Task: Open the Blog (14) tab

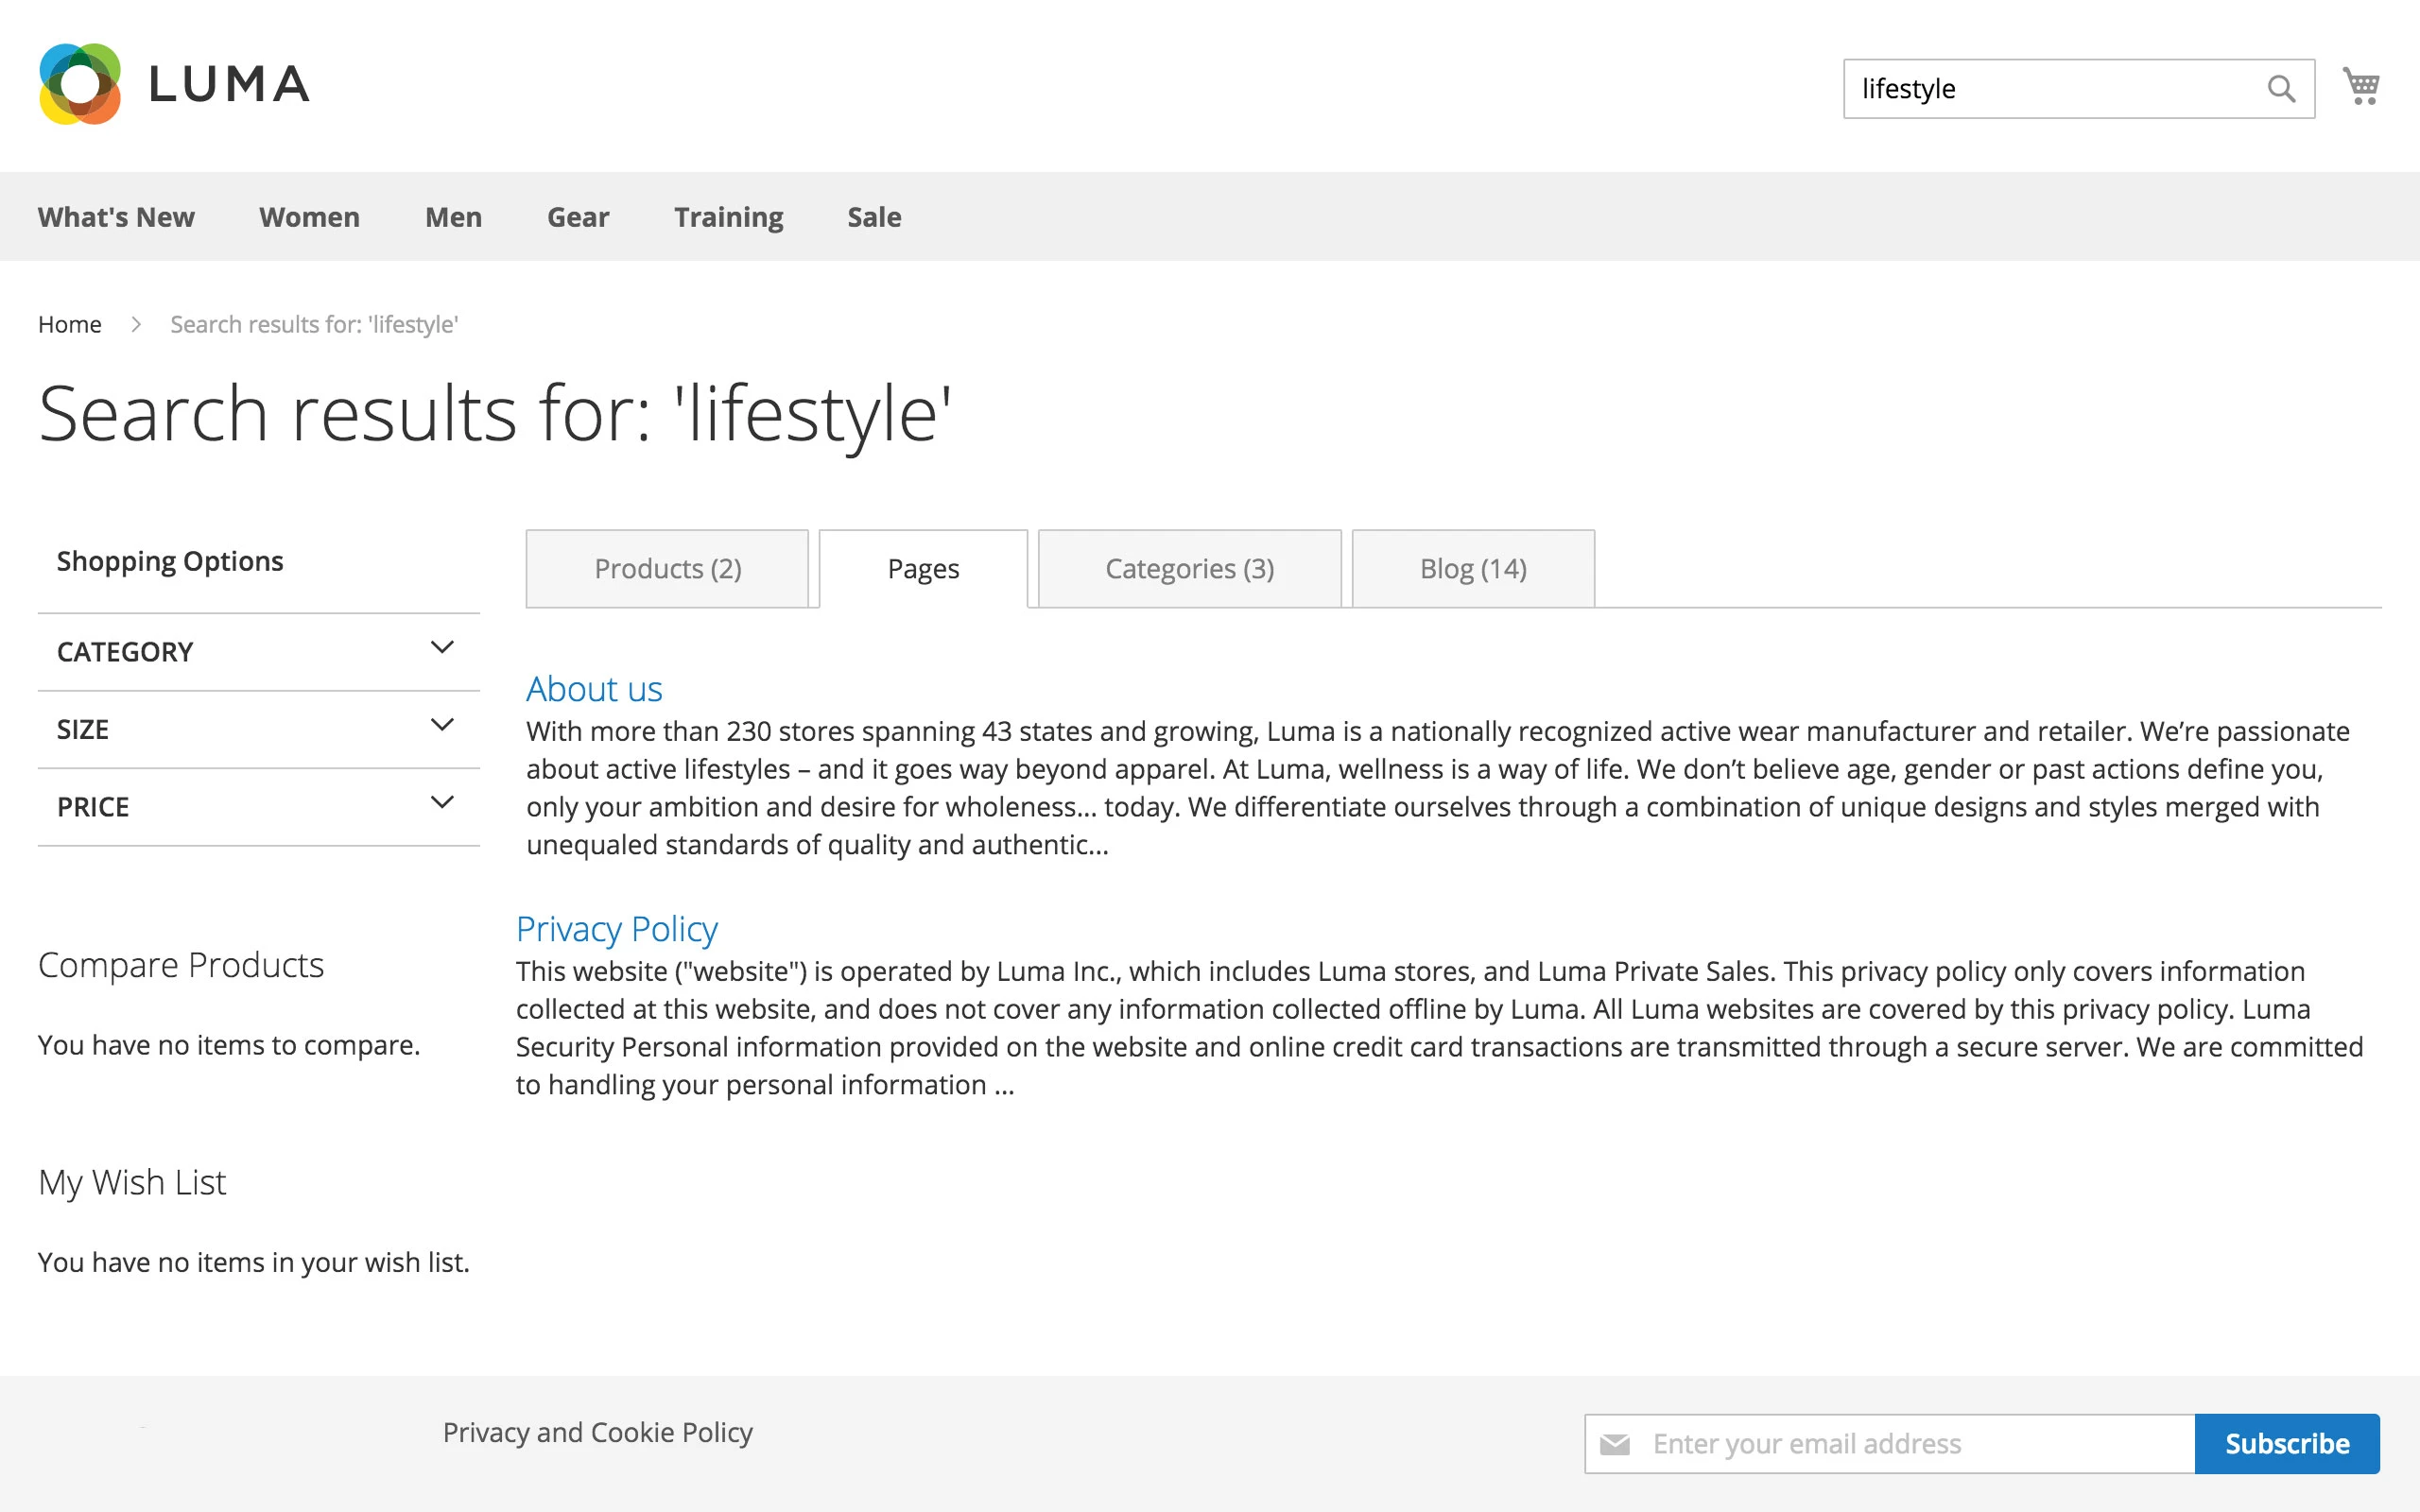Action: coord(1472,569)
